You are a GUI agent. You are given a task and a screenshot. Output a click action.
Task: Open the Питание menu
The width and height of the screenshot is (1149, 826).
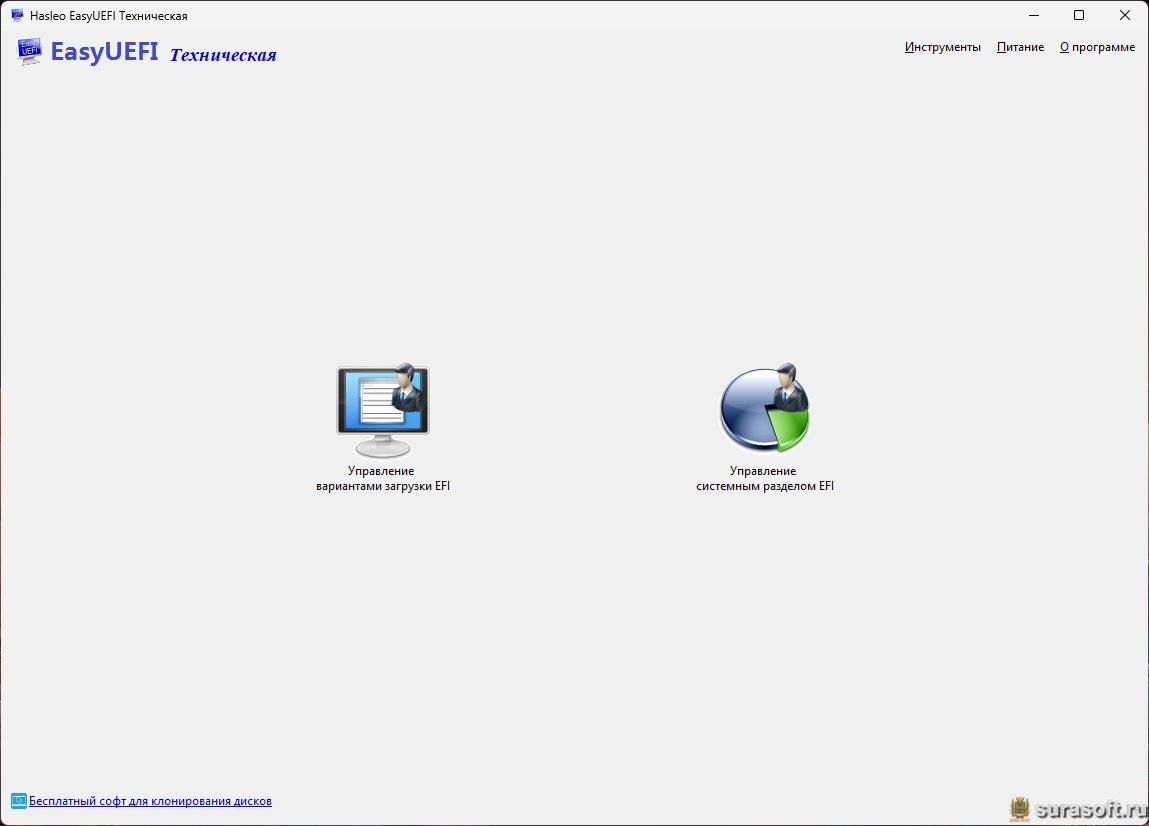(1020, 47)
